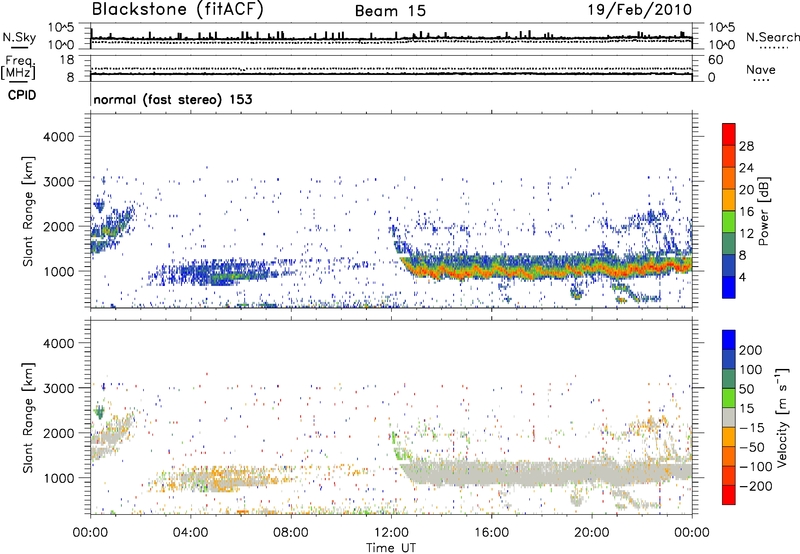Click the gray ground-scatter band in velocity plot
The image size is (800, 554).
546,473
